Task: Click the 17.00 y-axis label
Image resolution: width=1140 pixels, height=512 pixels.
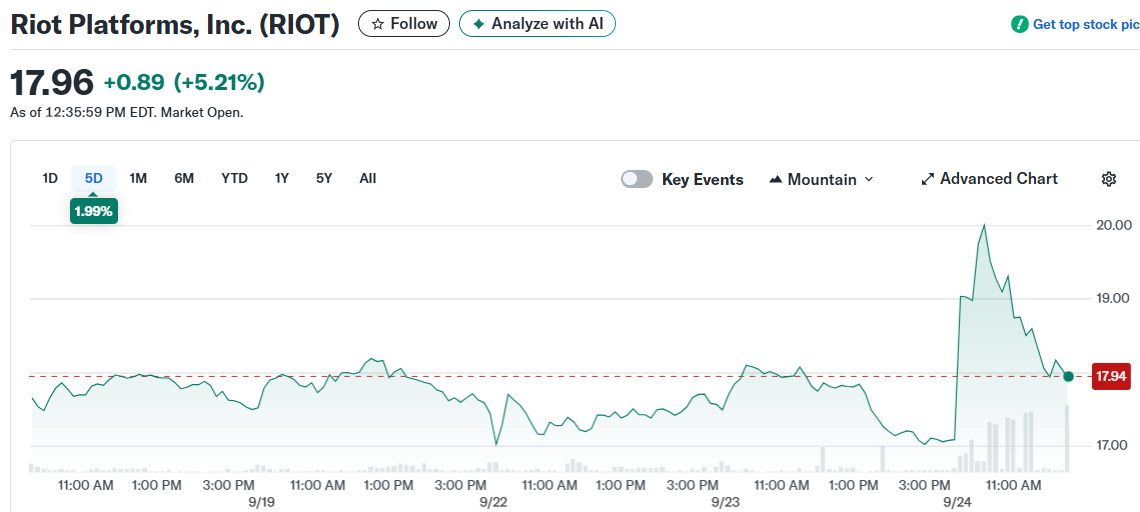Action: click(1113, 445)
